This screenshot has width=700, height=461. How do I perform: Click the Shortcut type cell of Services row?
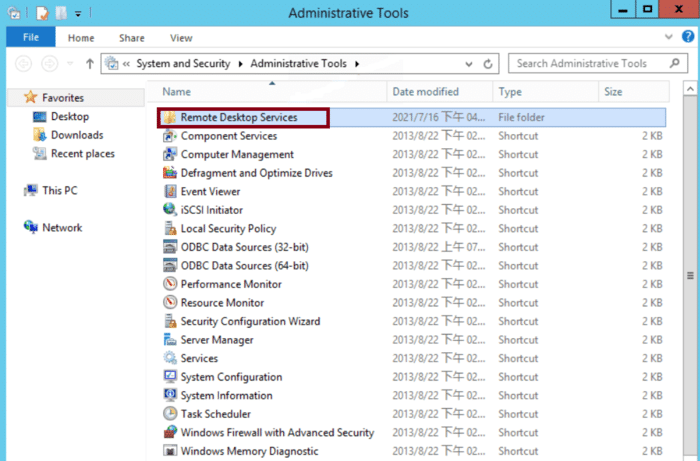pyautogui.click(x=518, y=358)
